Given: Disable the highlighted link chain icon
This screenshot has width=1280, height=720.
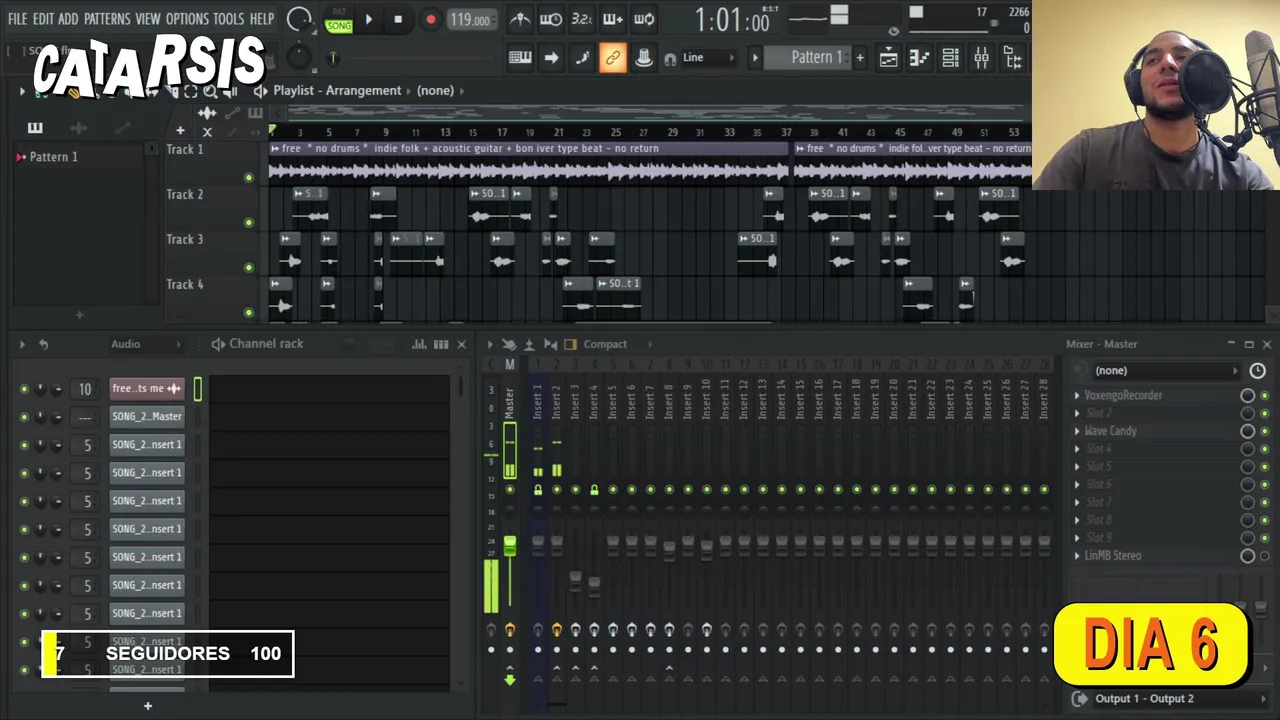Looking at the screenshot, I should pos(613,58).
